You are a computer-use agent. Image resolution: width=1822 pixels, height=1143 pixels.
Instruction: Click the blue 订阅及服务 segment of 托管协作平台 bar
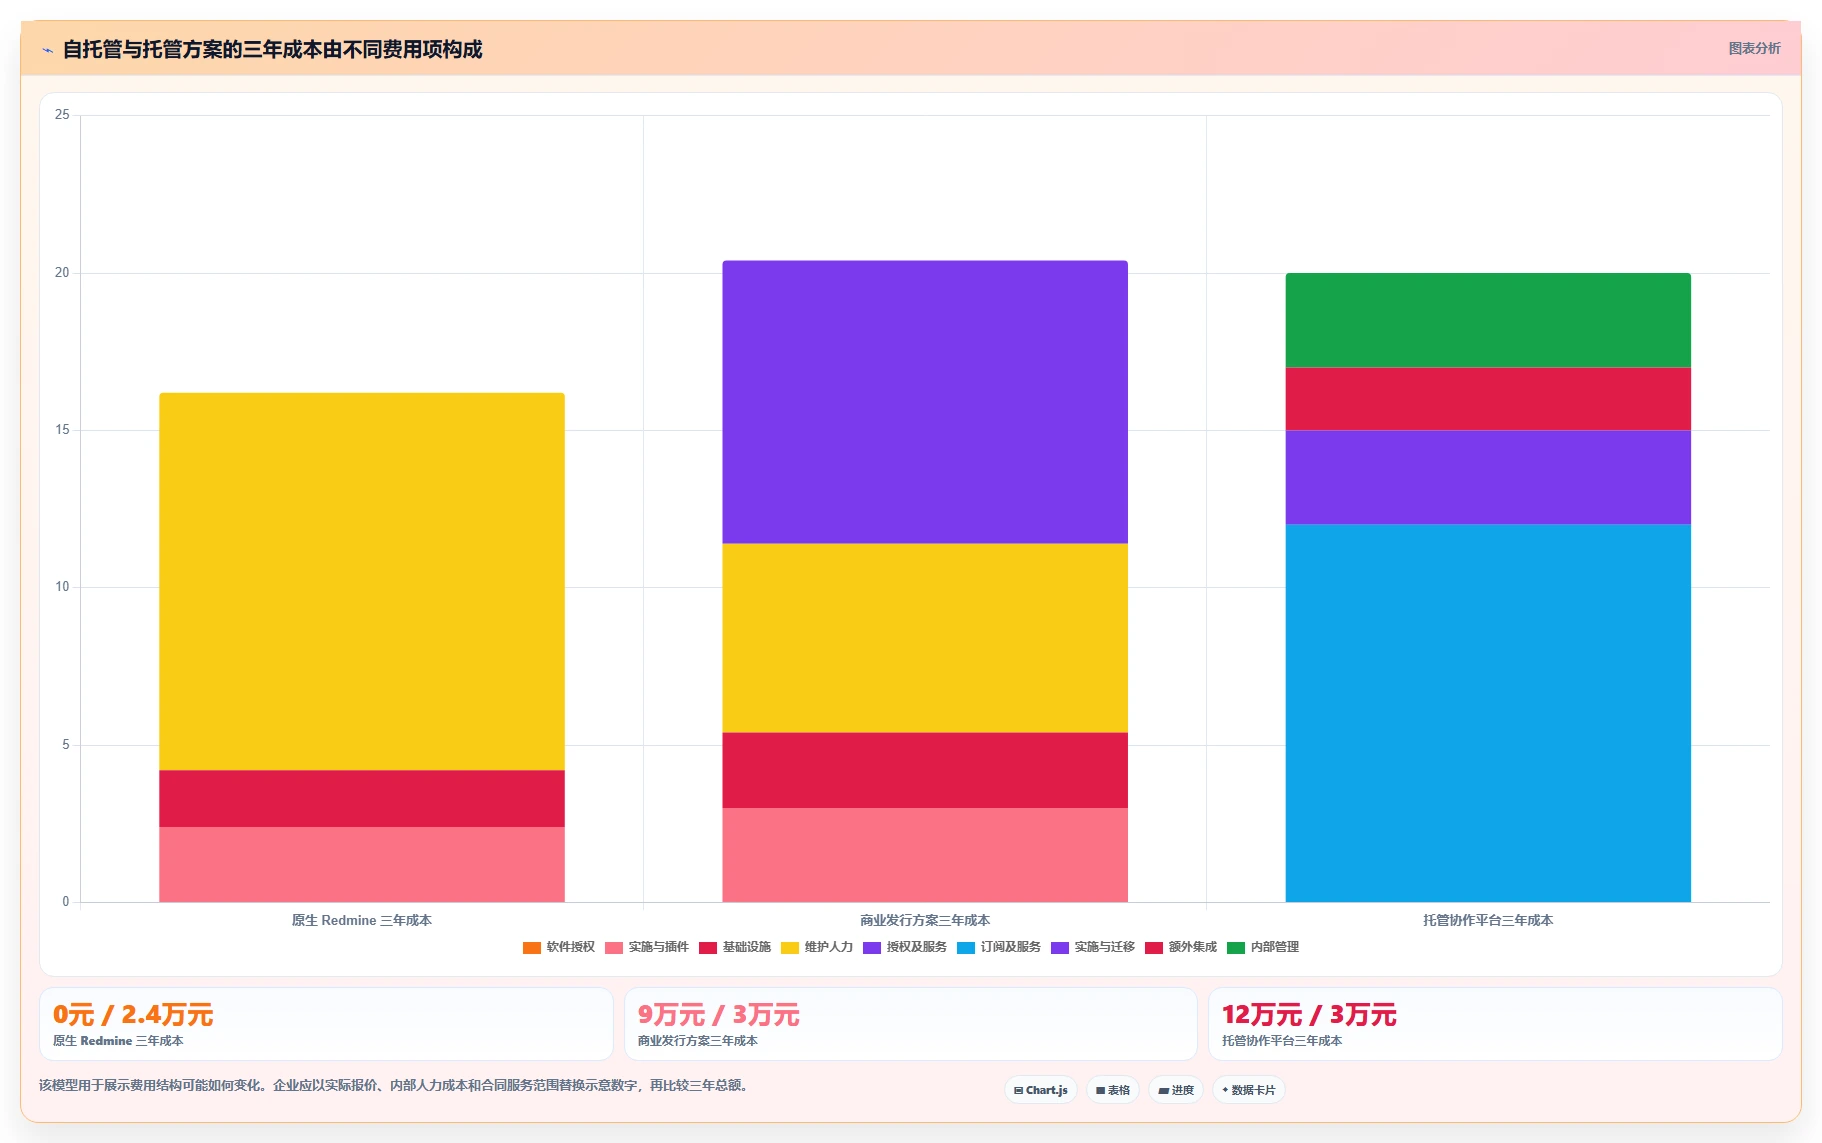tap(1488, 713)
